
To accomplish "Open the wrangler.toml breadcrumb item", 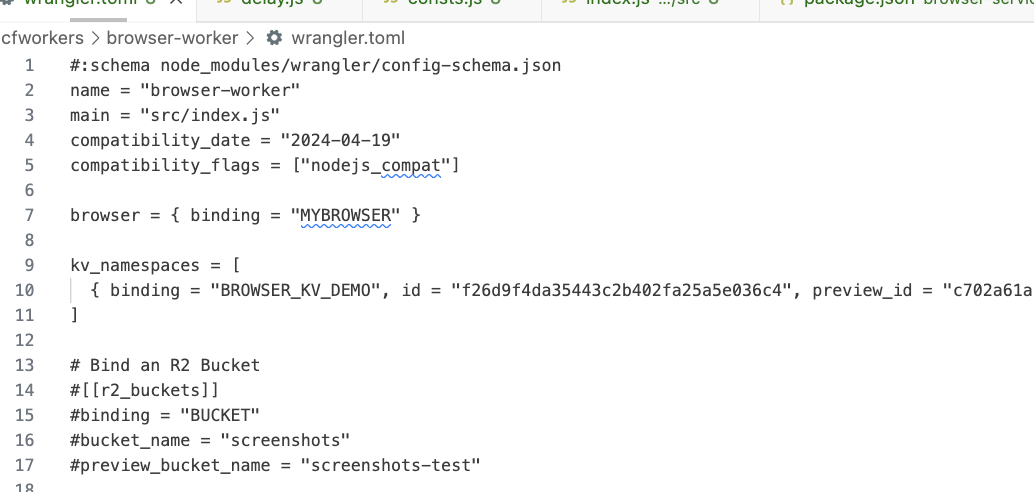I will pos(348,38).
